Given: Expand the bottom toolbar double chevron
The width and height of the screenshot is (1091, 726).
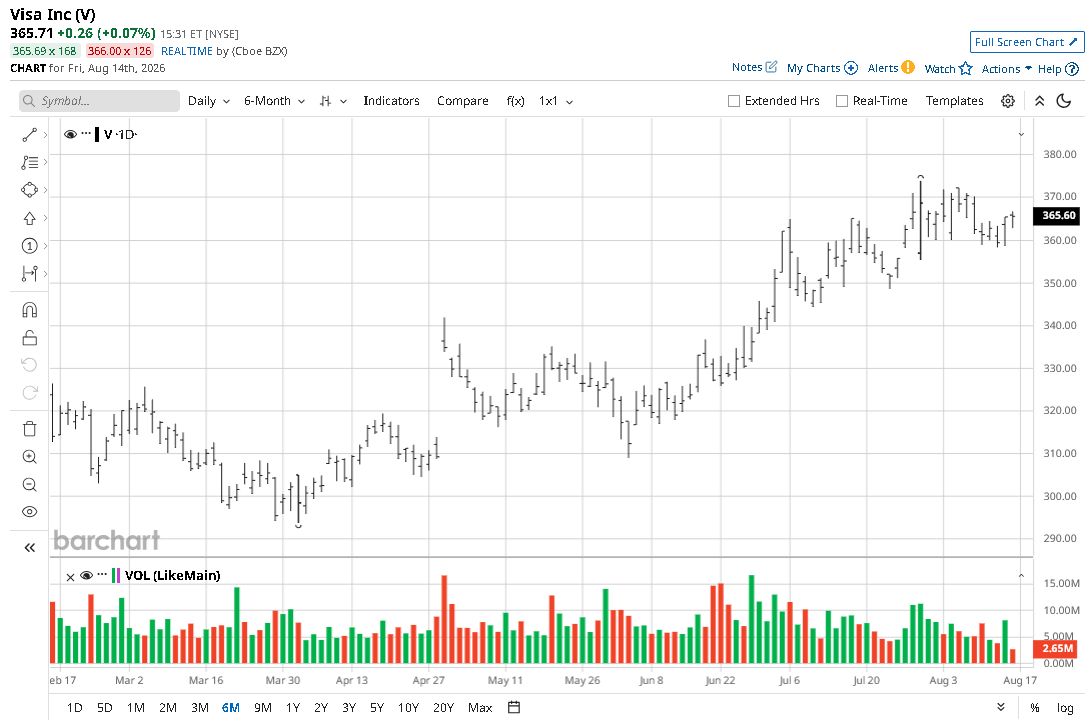Looking at the screenshot, I should [1001, 707].
